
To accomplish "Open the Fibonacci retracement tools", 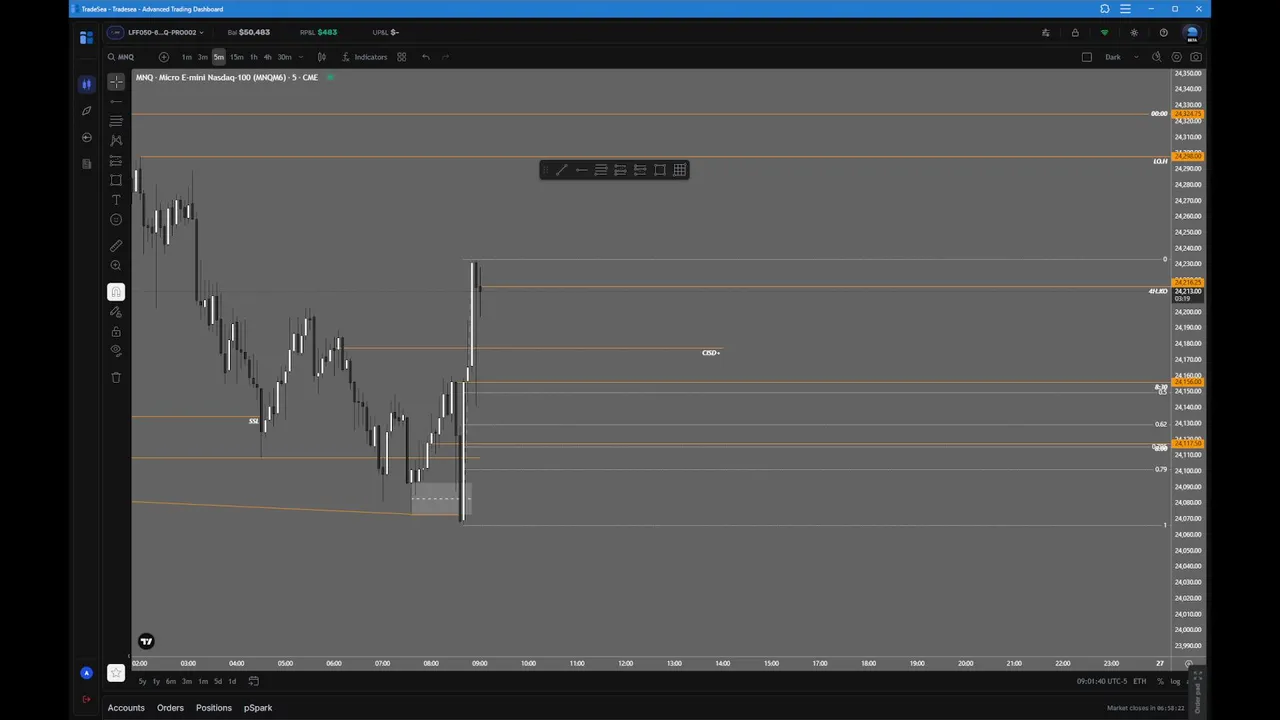I will [116, 121].
